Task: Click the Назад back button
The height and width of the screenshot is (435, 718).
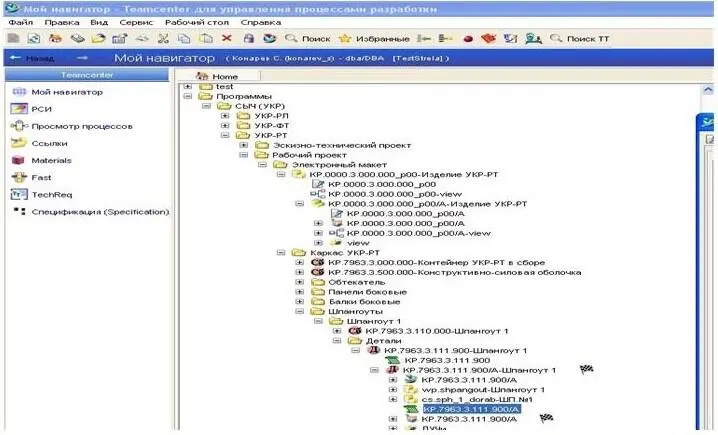Action: 32,58
